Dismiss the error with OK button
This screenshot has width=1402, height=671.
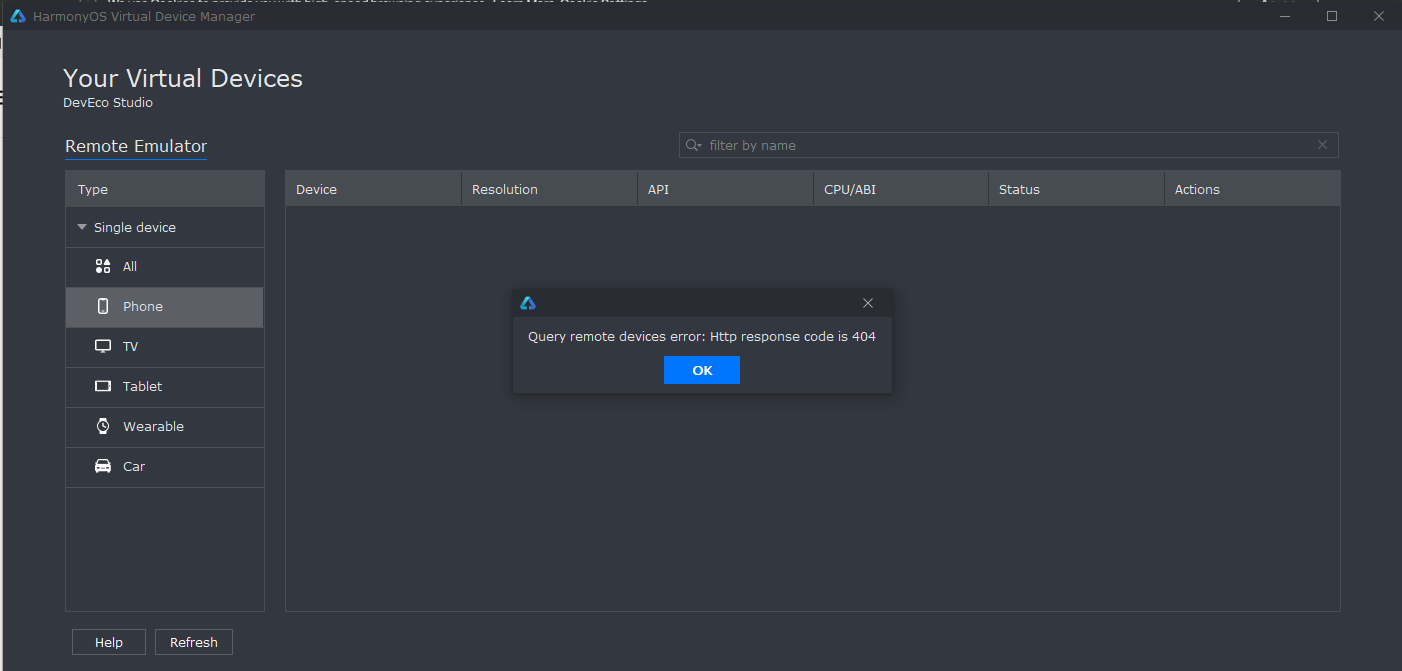702,370
